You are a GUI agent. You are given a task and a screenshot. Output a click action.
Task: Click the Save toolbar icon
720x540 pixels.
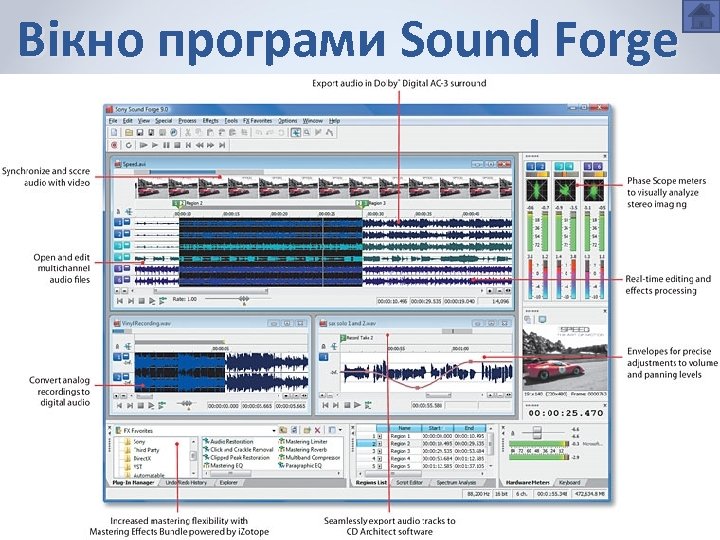point(140,132)
